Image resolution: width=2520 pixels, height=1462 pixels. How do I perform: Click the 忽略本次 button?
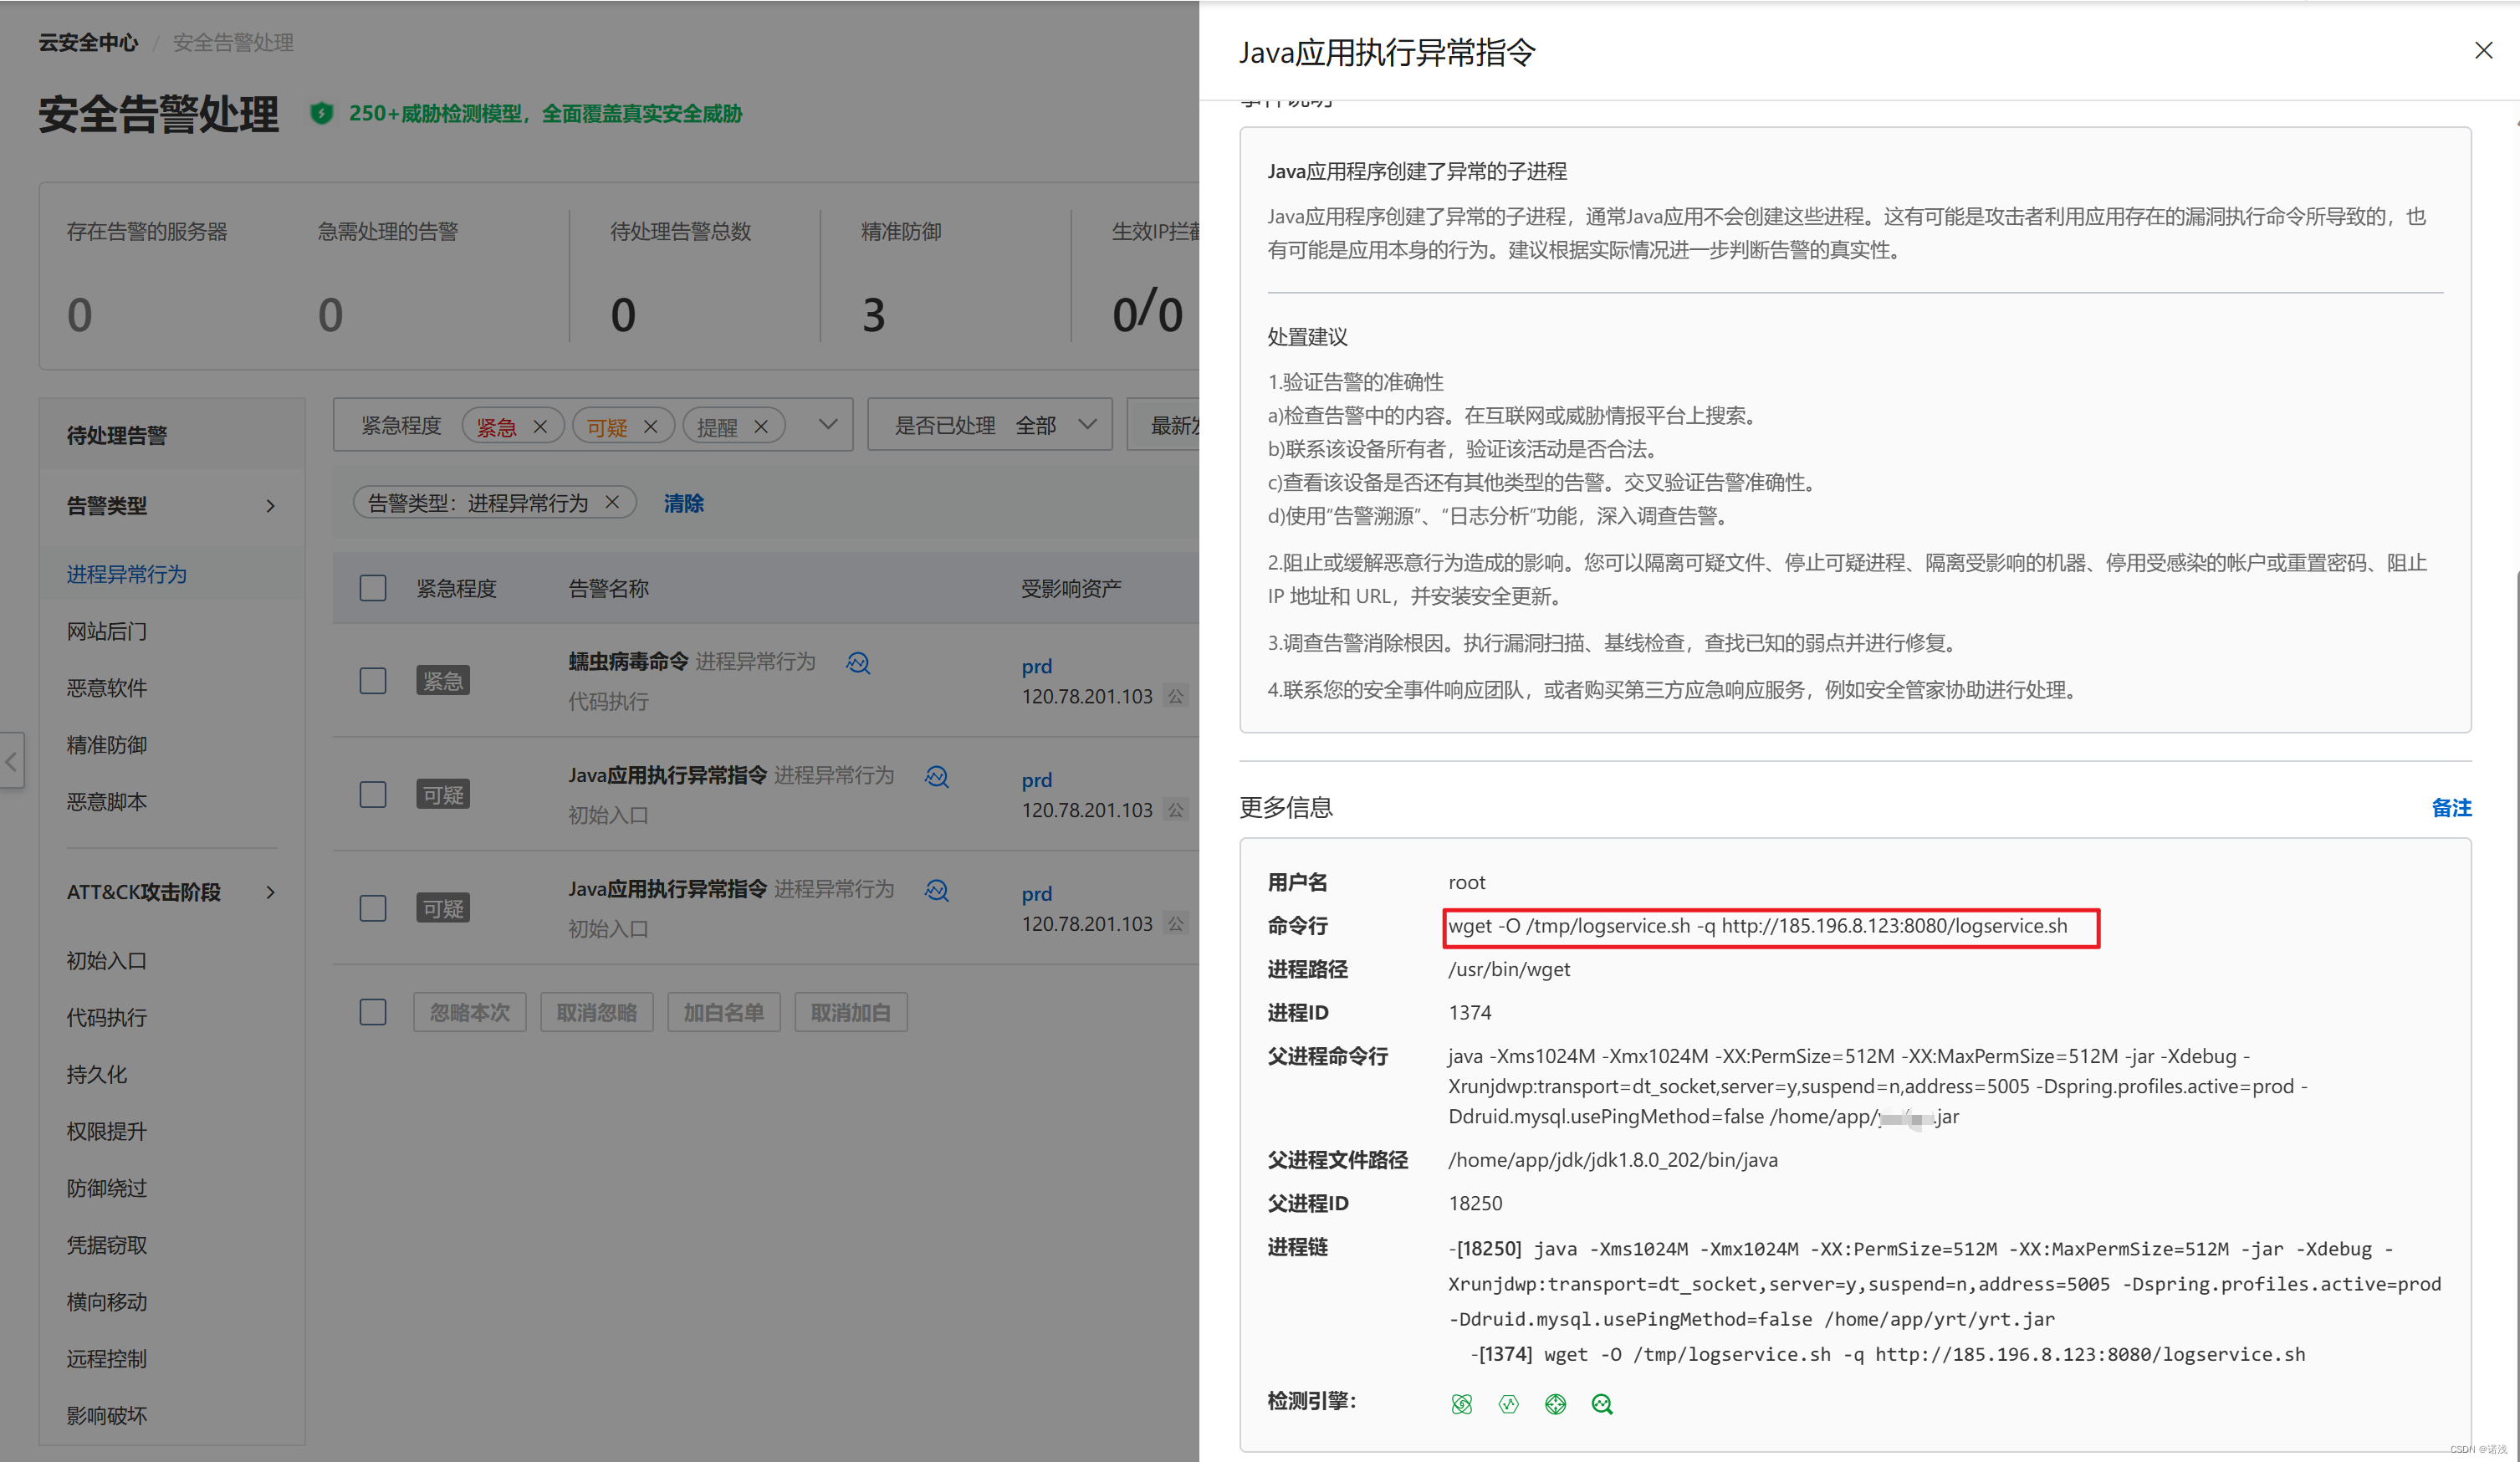[x=470, y=1012]
